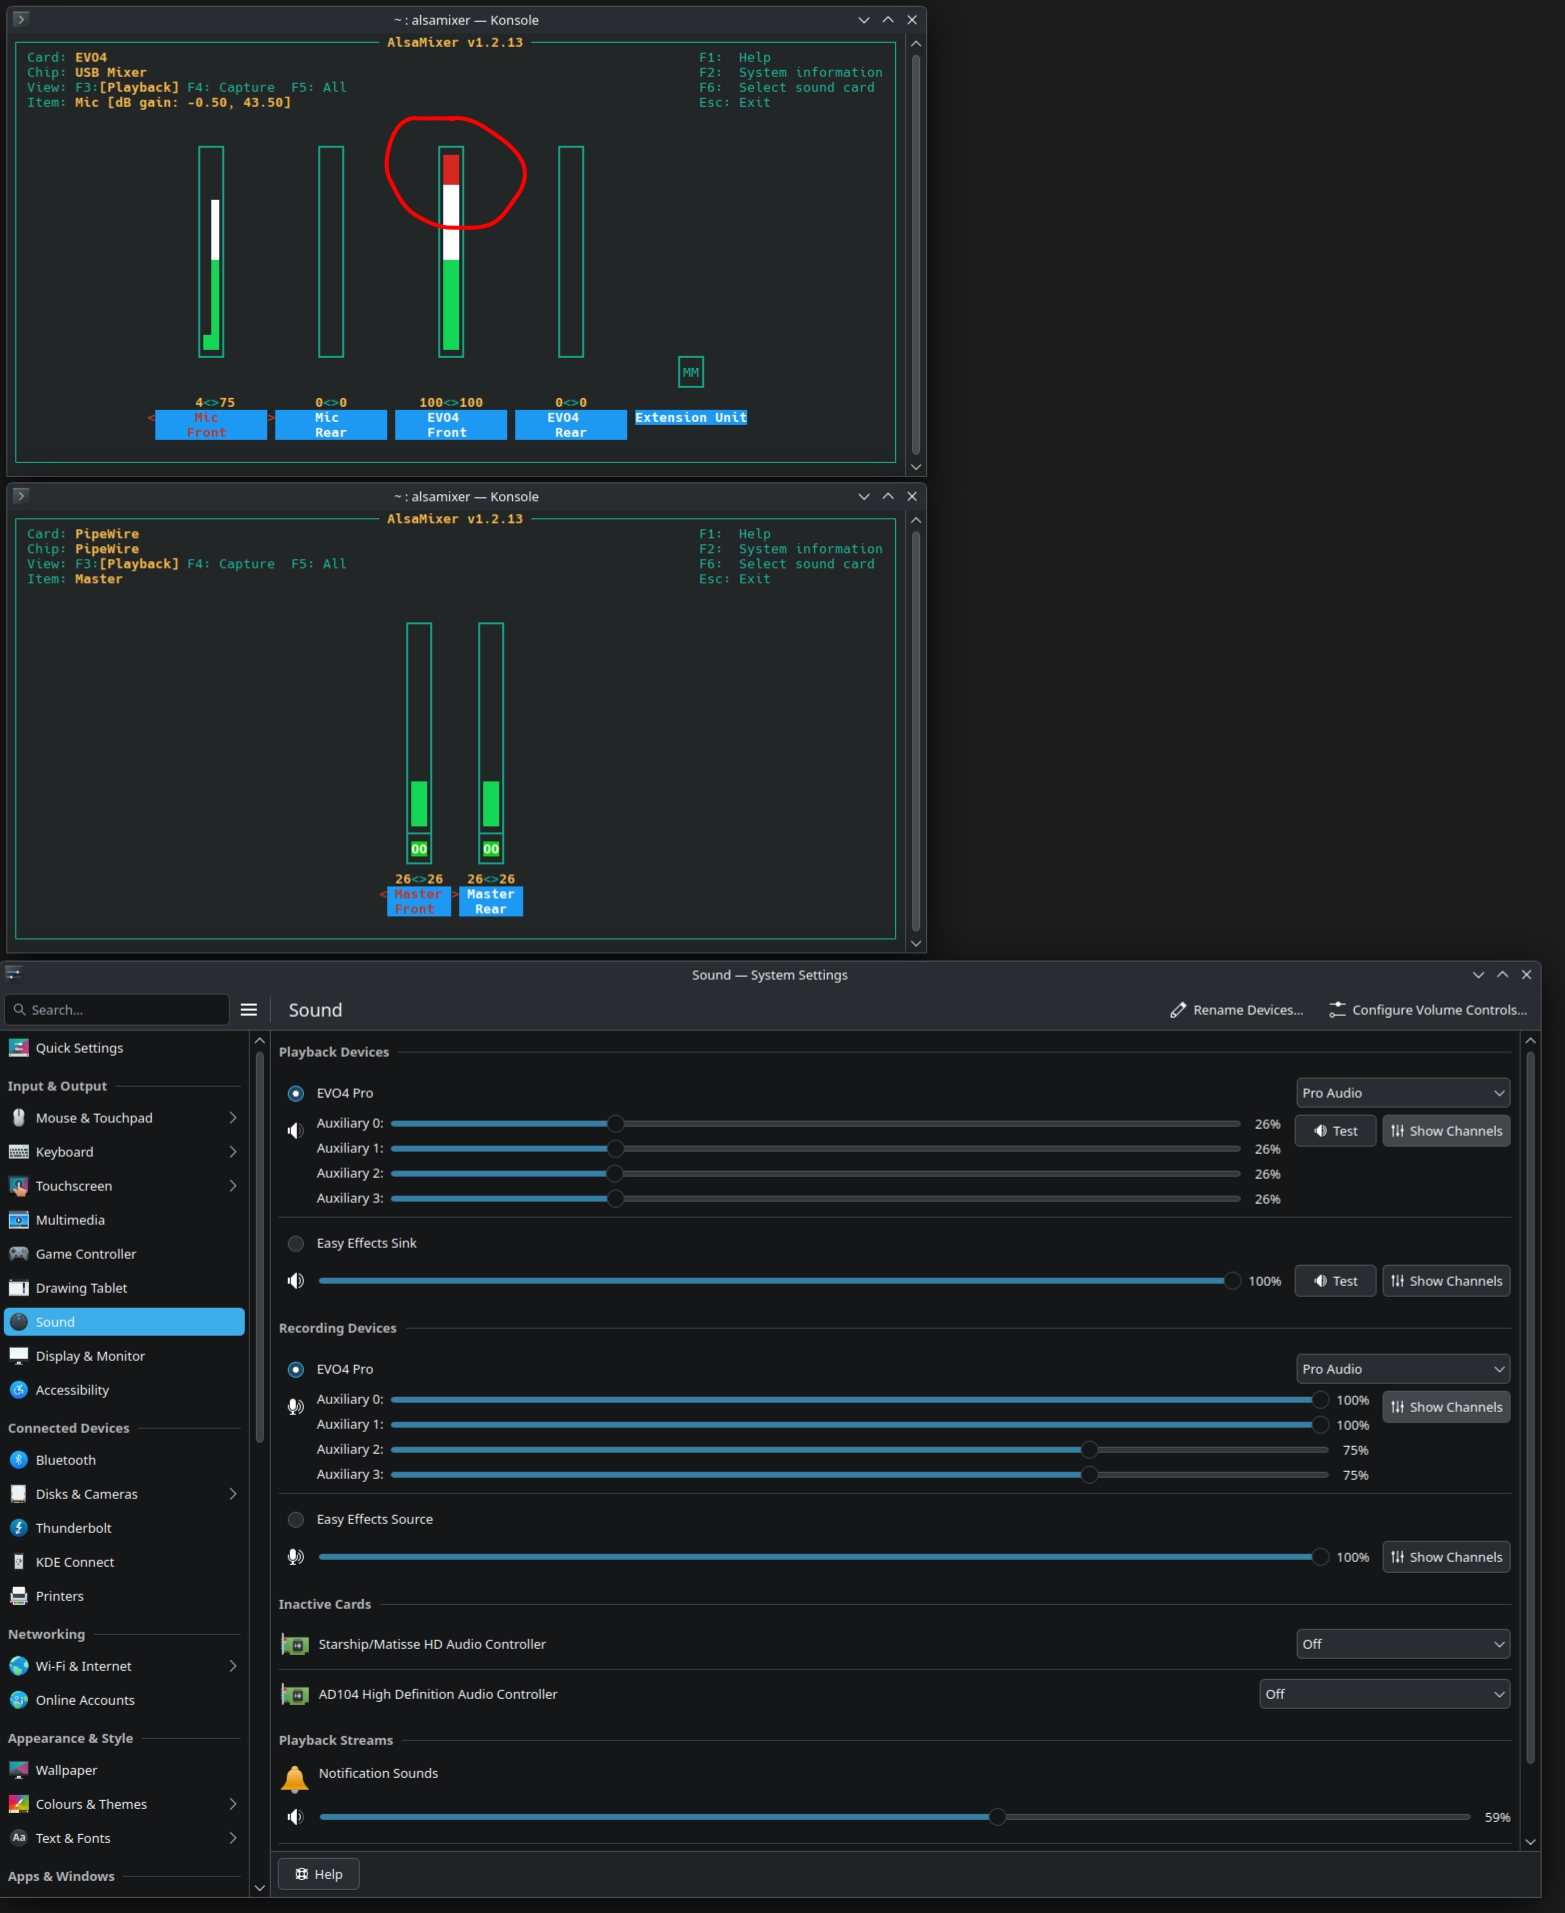
Task: Open Configure Volume Controls...
Action: pyautogui.click(x=1428, y=1010)
